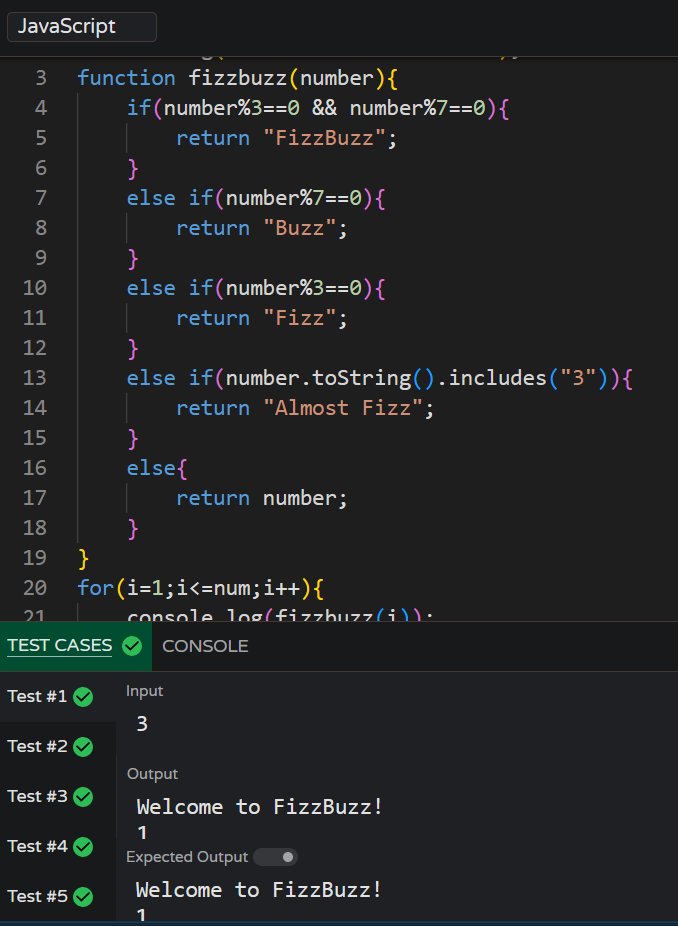Click the pass checkmark icon of Test #3
The height and width of the screenshot is (926, 678).
83,797
